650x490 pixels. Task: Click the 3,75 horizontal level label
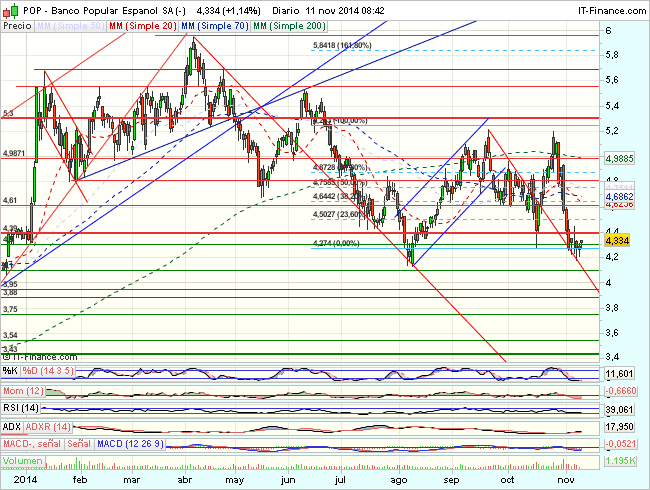point(10,309)
